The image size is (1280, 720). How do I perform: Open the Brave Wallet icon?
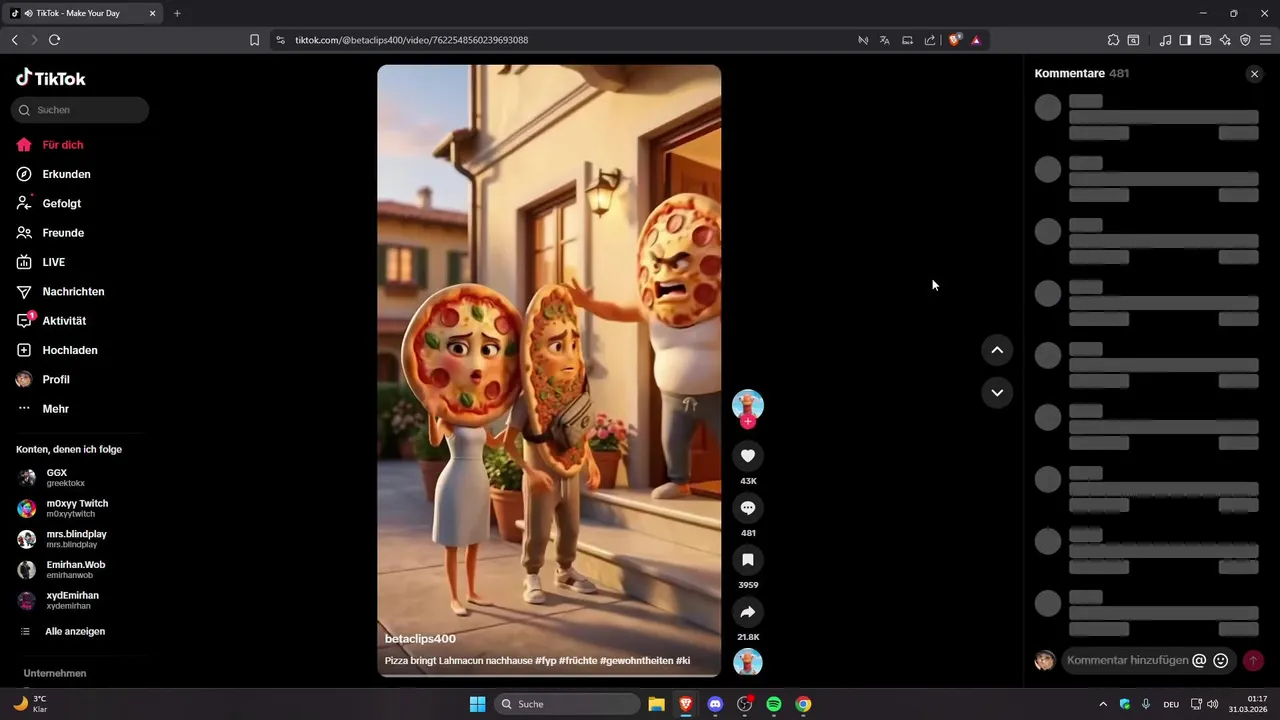1205,40
